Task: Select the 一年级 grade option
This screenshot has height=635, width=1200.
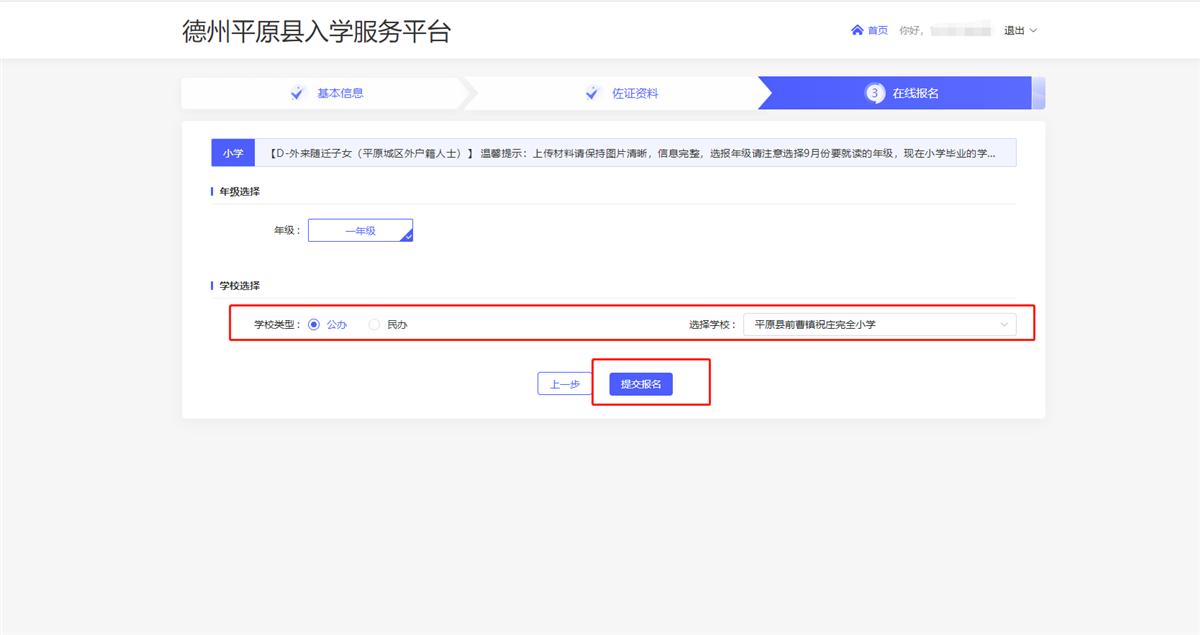Action: [360, 230]
